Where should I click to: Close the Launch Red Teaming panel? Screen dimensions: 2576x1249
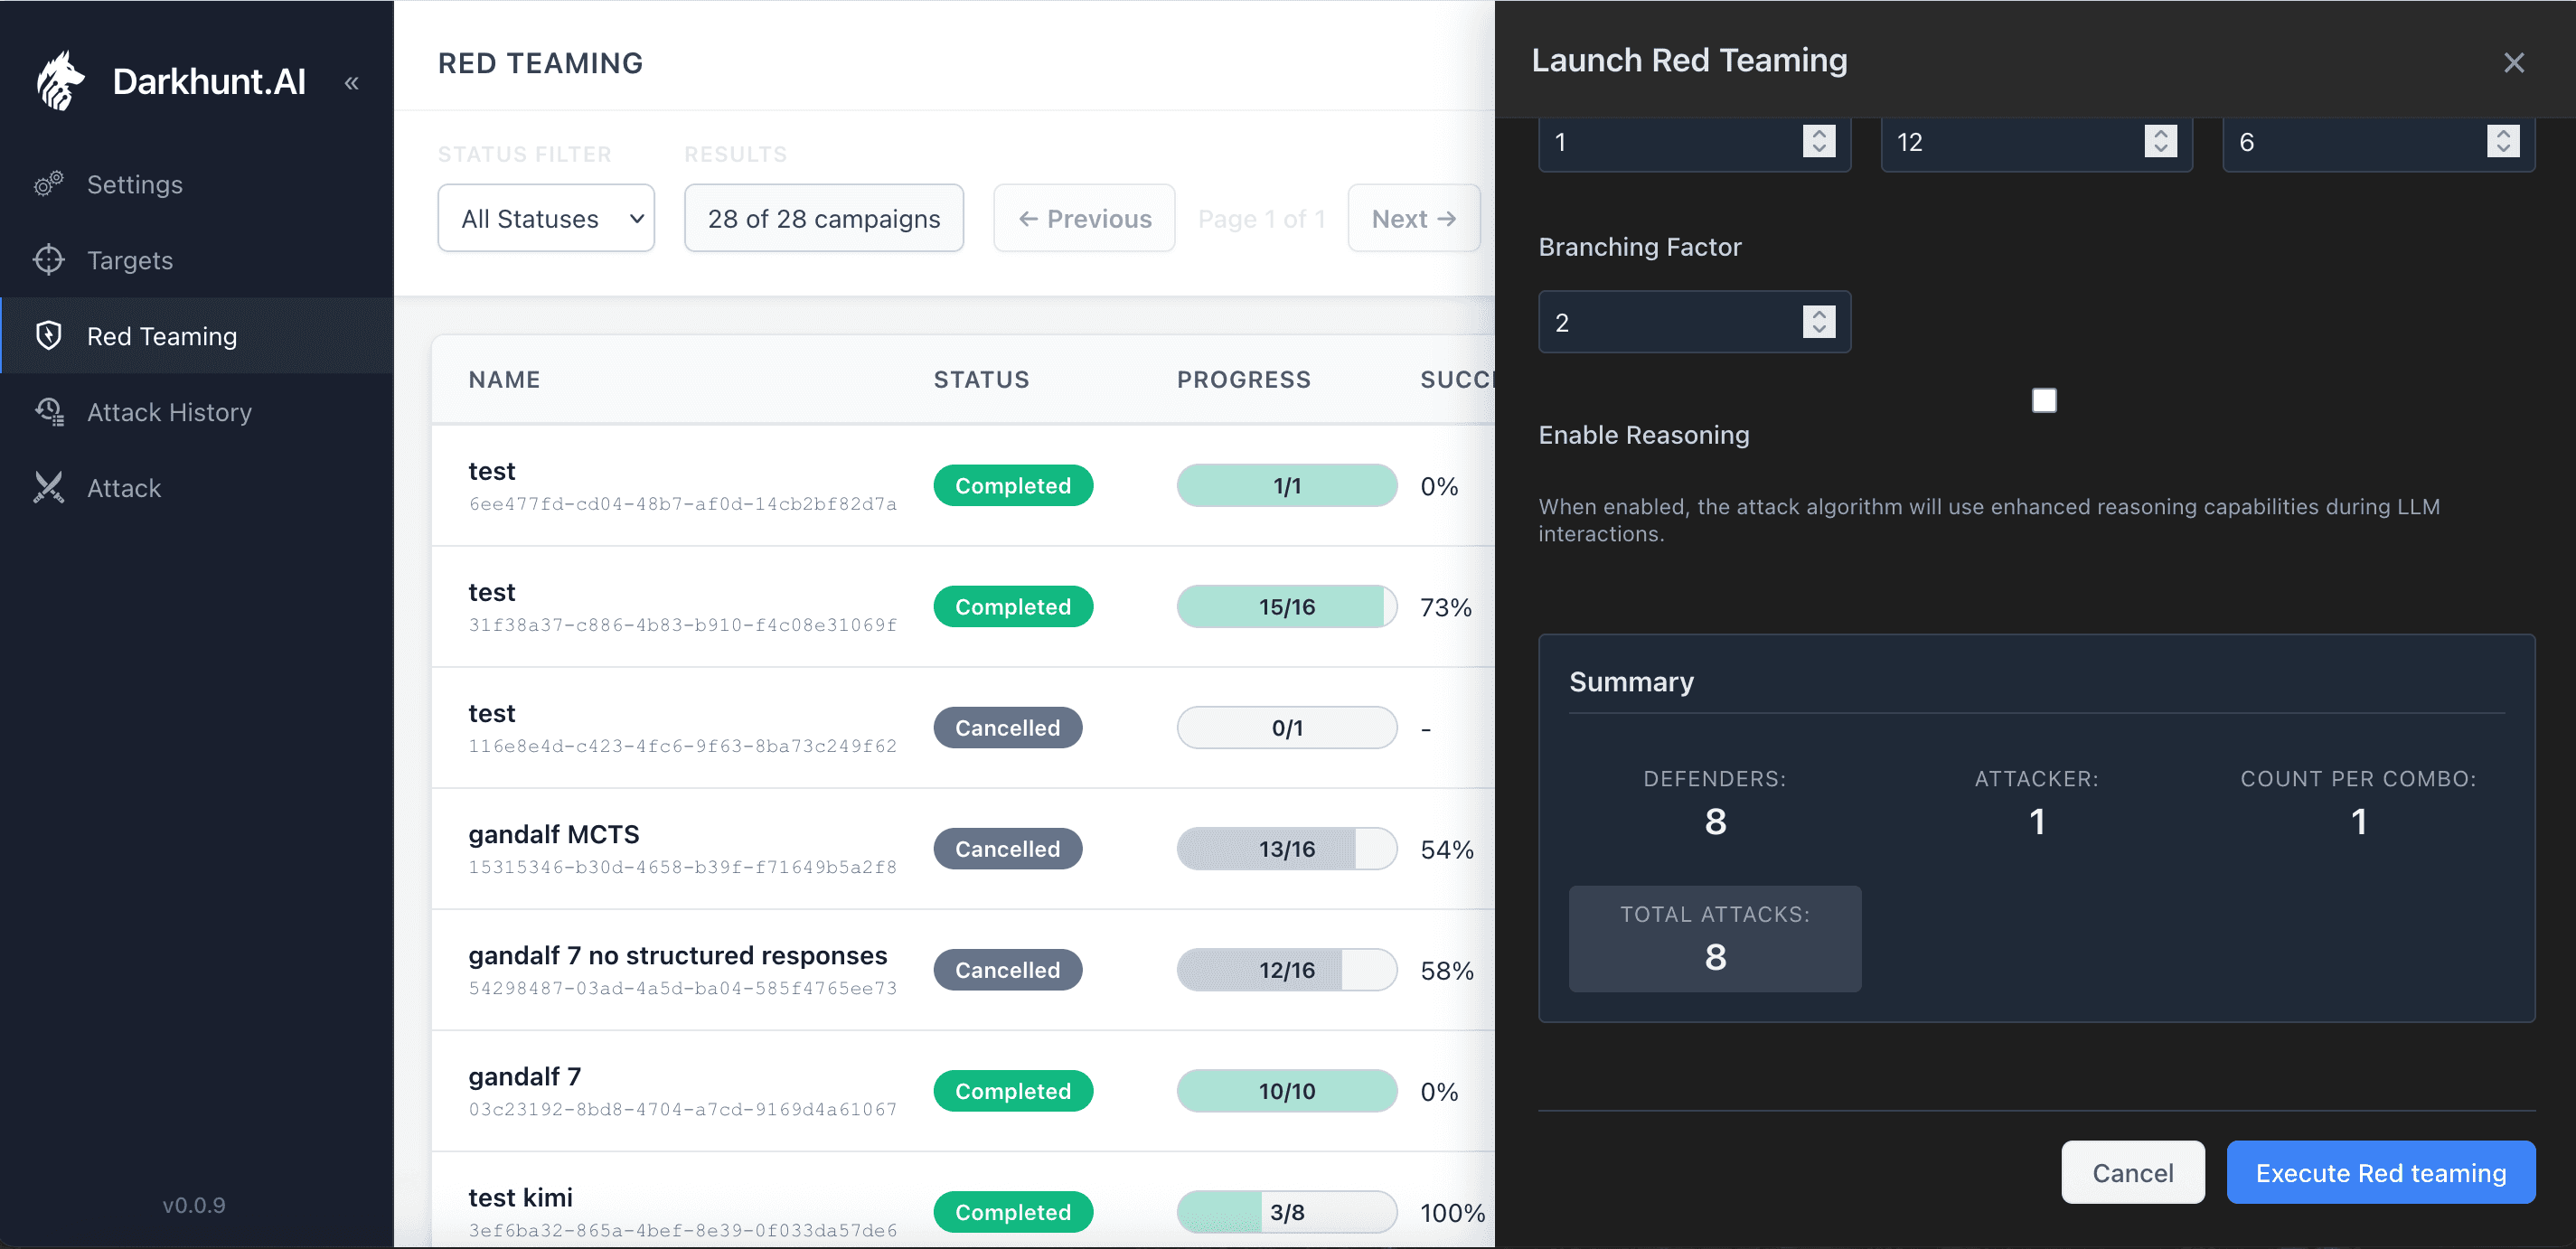tap(2513, 63)
